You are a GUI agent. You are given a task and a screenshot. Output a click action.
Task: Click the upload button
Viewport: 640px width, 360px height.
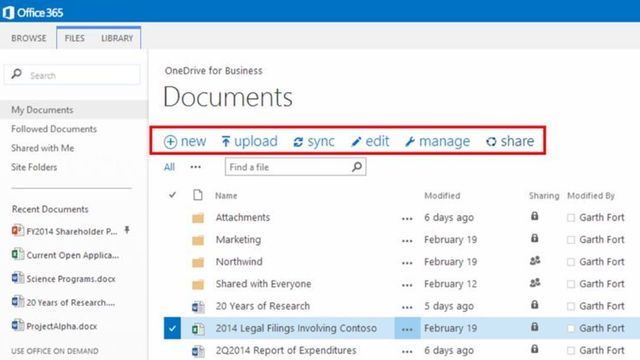click(x=249, y=141)
